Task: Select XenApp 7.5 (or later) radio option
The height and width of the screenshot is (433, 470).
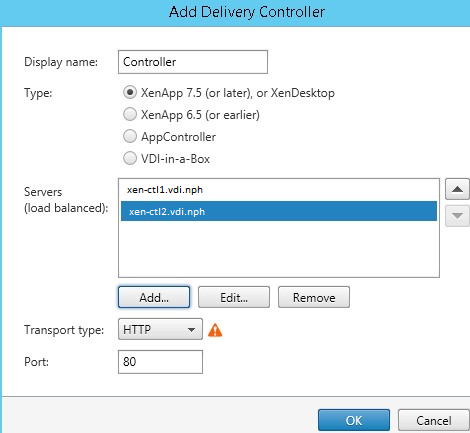Action: 130,92
